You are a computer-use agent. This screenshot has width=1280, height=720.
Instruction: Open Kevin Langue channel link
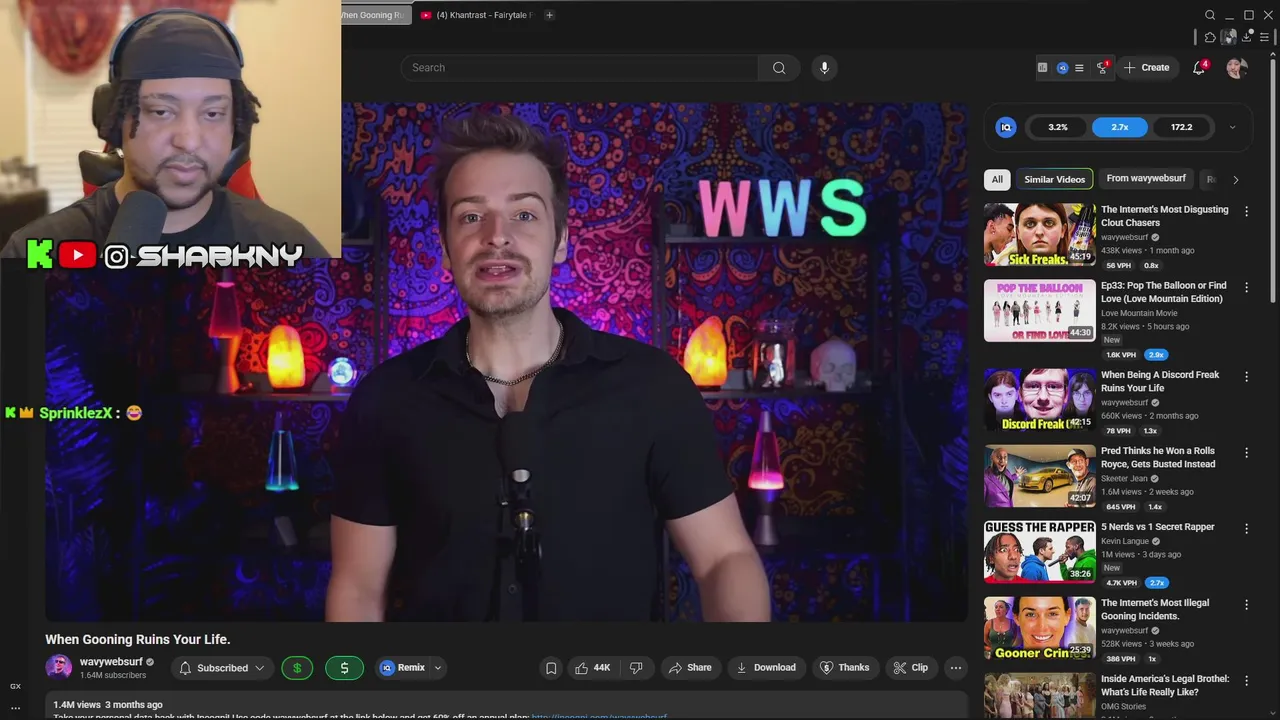click(1125, 542)
